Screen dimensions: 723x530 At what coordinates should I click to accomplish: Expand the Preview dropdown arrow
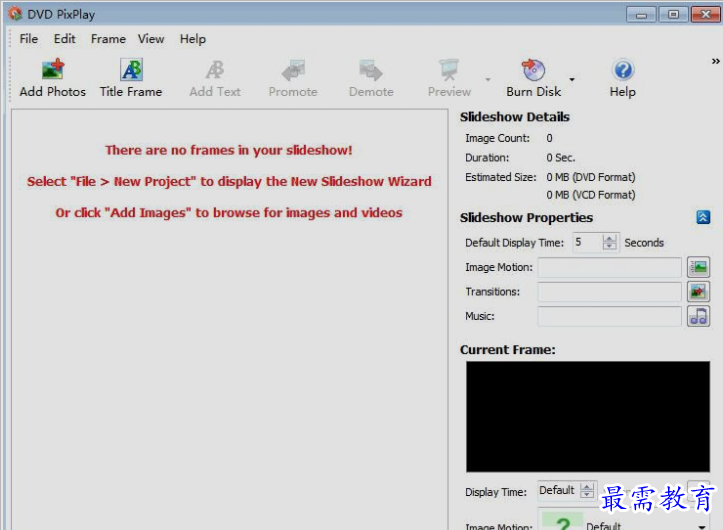point(488,79)
